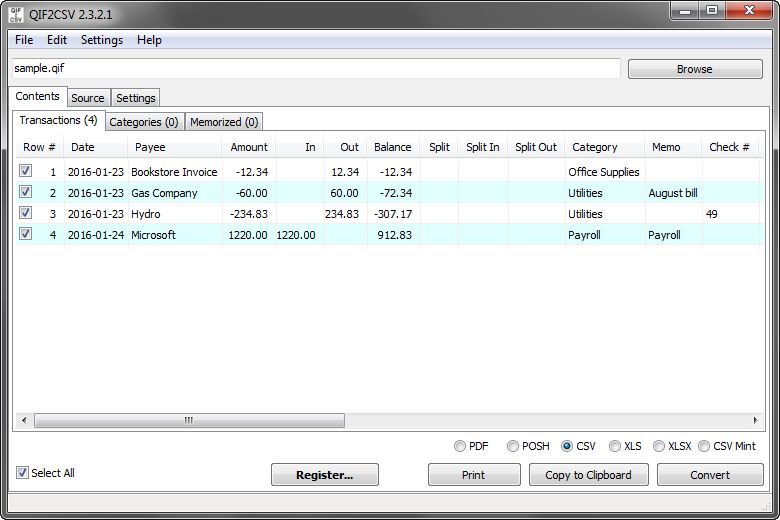
Task: Switch to the Source tab
Action: pyautogui.click(x=88, y=98)
